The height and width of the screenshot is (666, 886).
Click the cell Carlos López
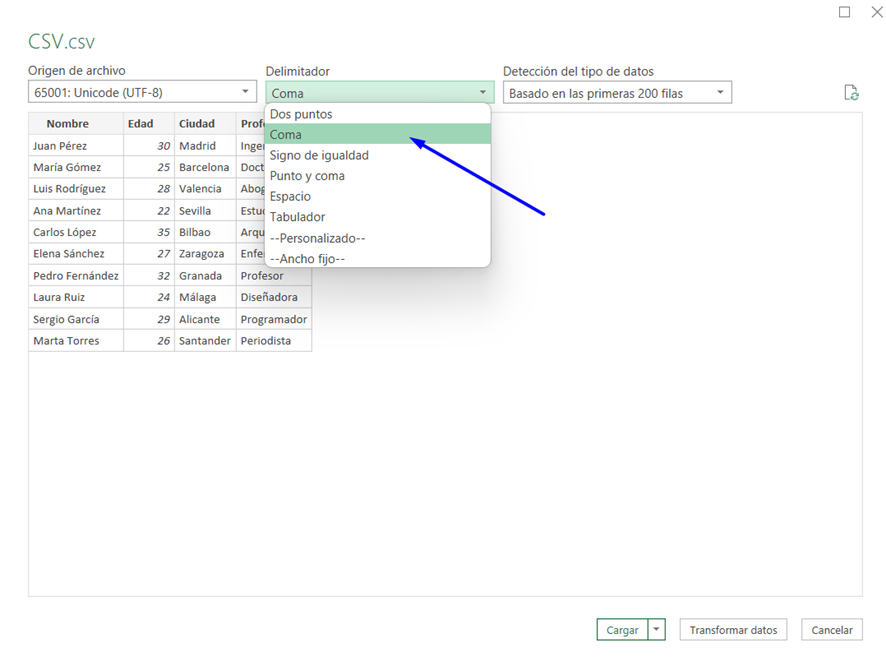click(x=76, y=232)
